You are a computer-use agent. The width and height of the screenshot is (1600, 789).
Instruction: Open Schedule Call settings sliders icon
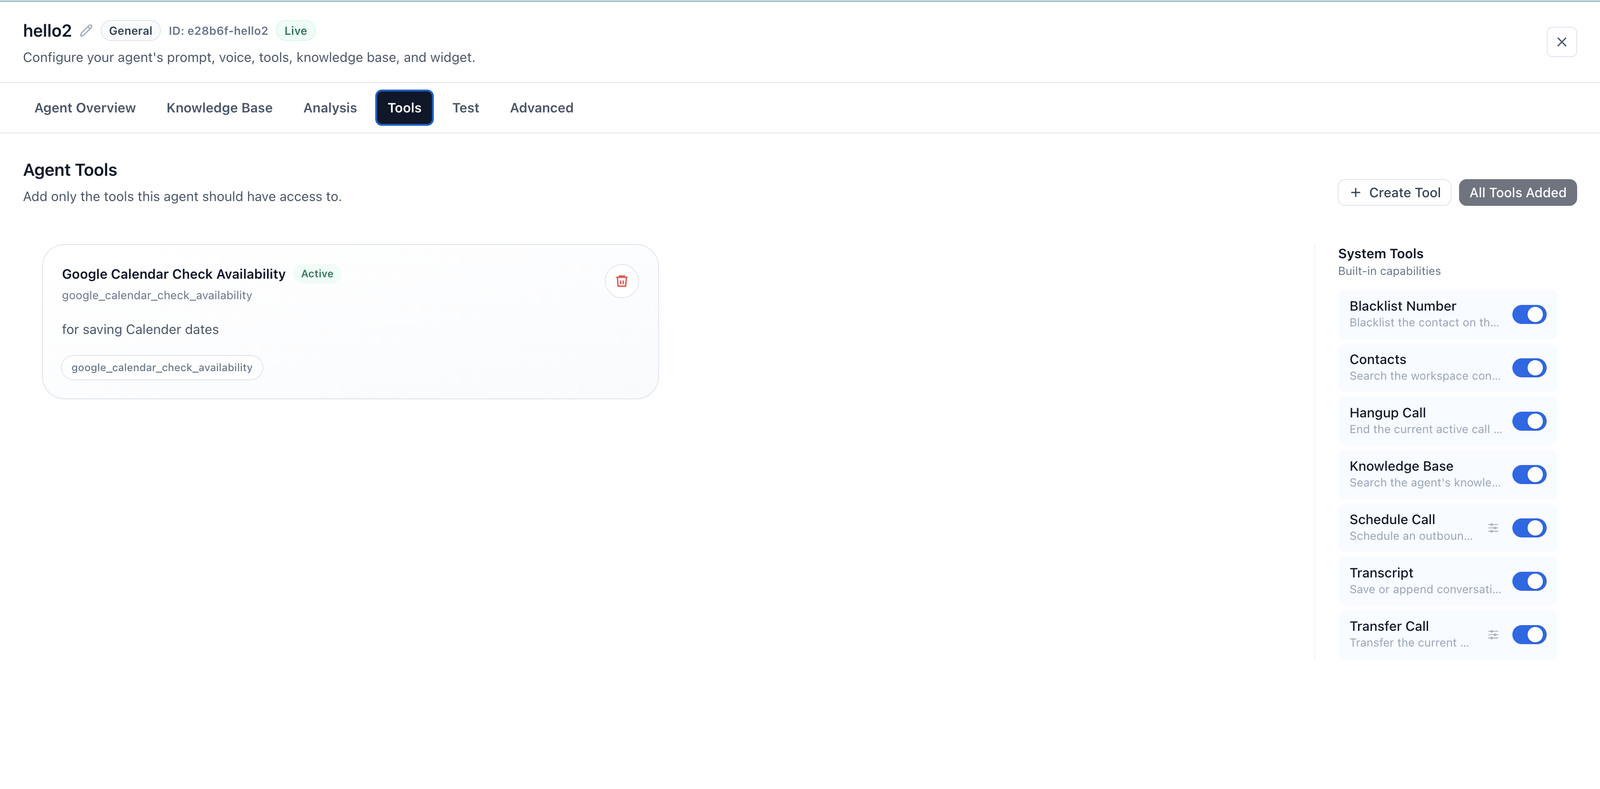(x=1493, y=528)
